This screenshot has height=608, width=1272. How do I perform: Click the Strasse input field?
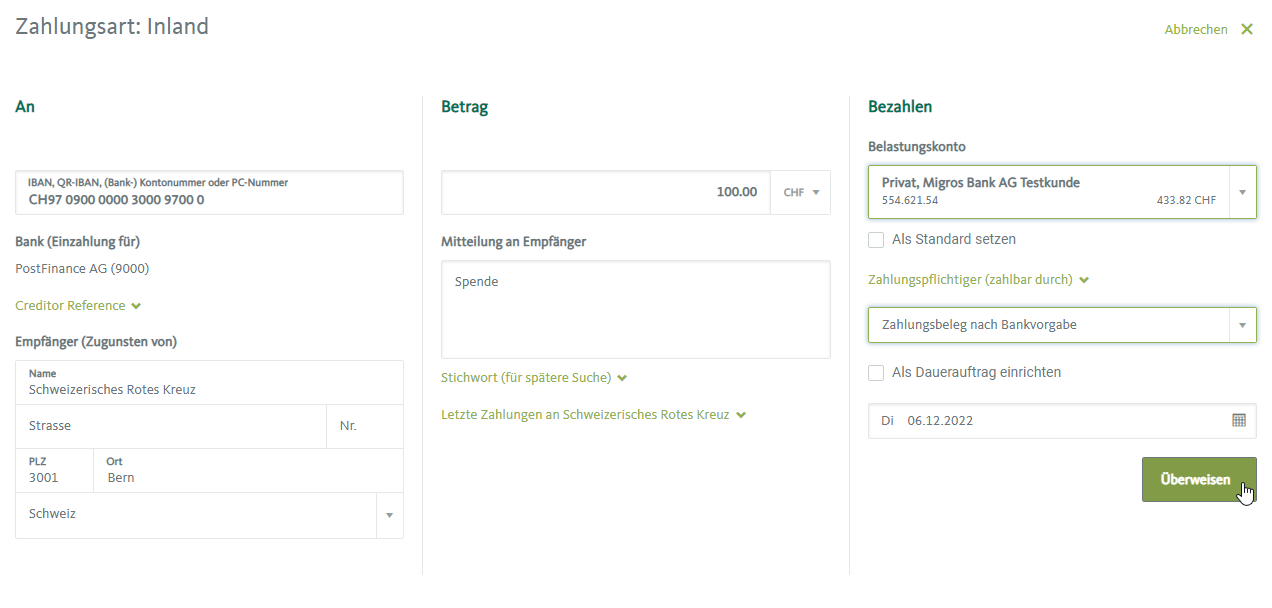pos(171,427)
